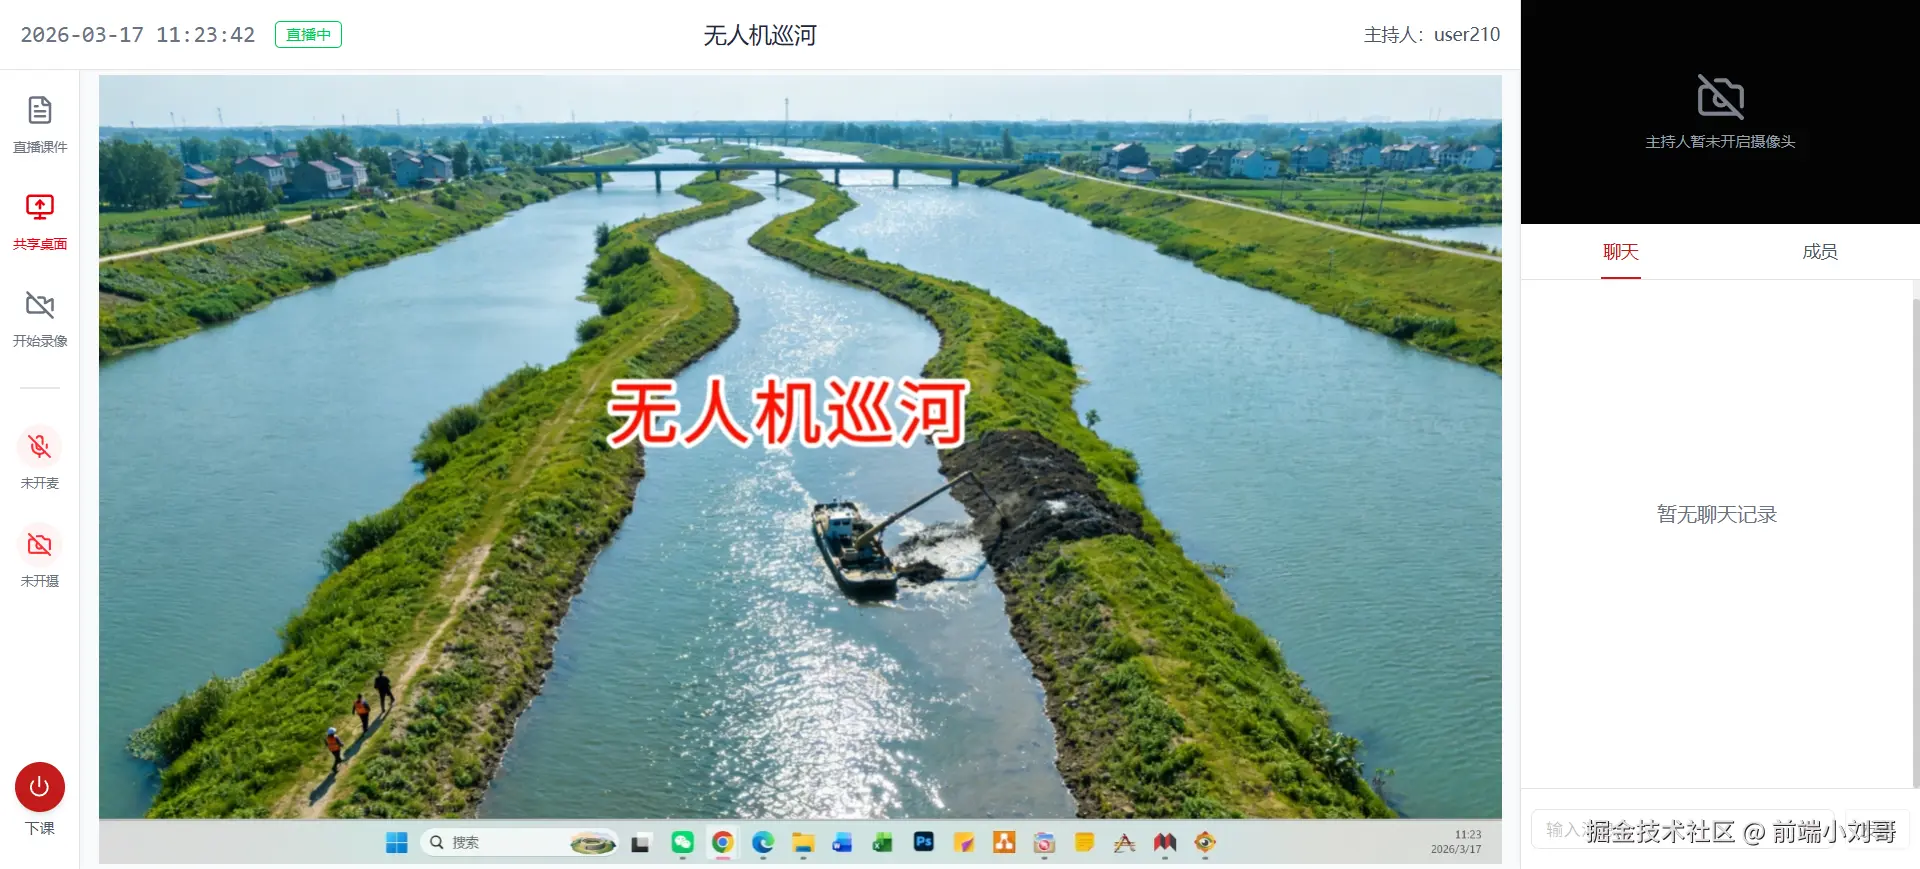The image size is (1920, 869).
Task: Toggle the 未开麦 microphone button
Action: [x=40, y=446]
